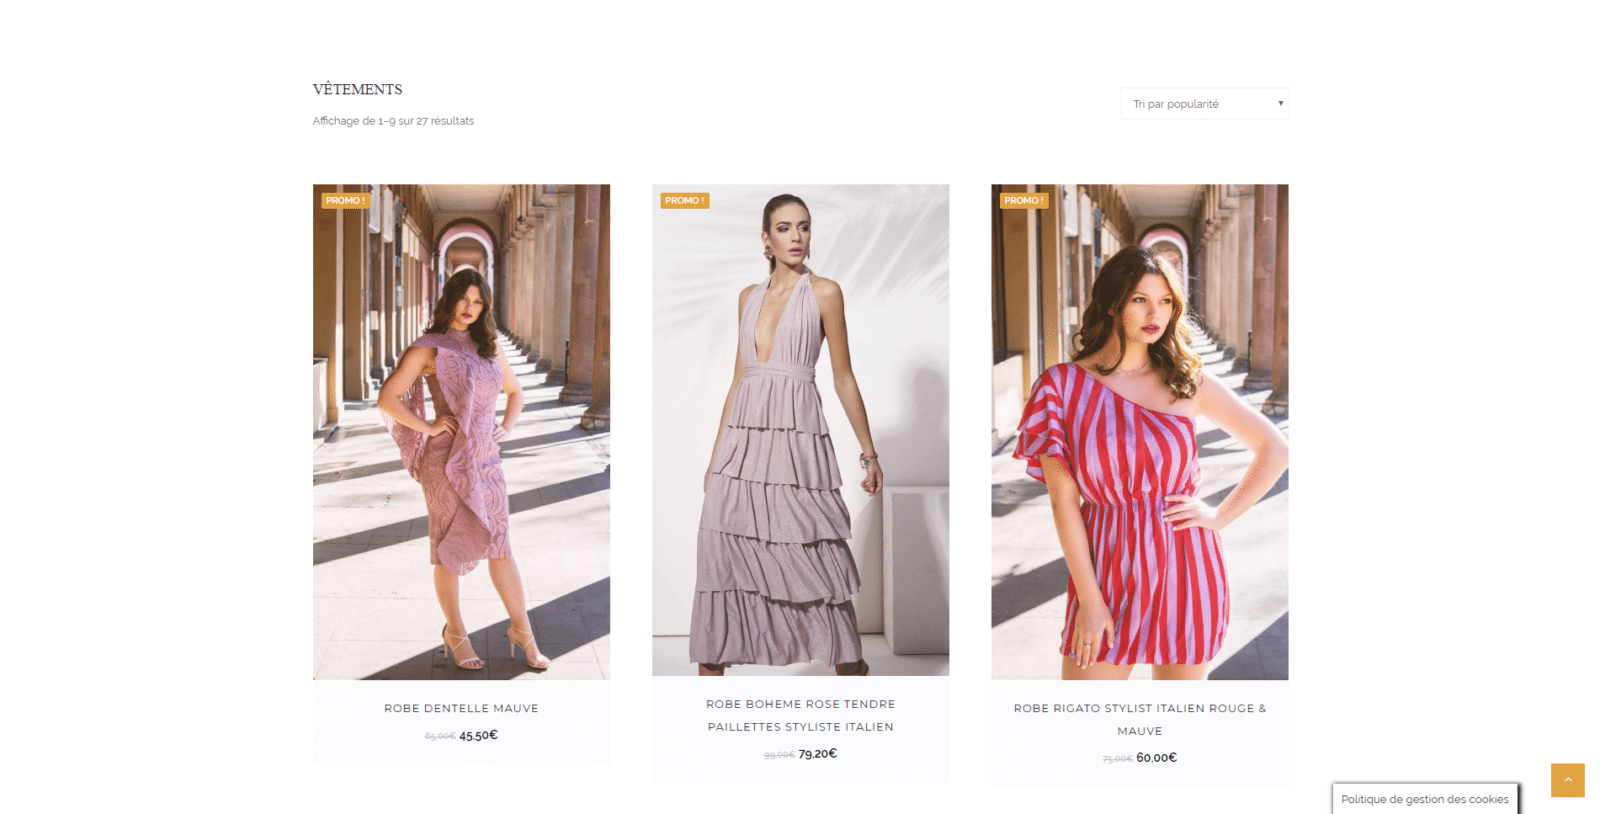Click the PROMO badge on the mauve lace dress
1600x814 pixels.
click(345, 201)
